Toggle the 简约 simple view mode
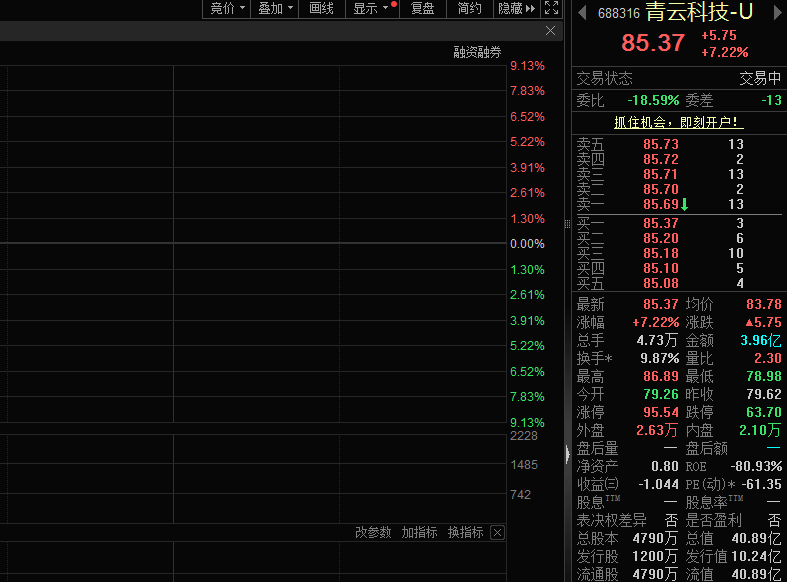 [469, 9]
